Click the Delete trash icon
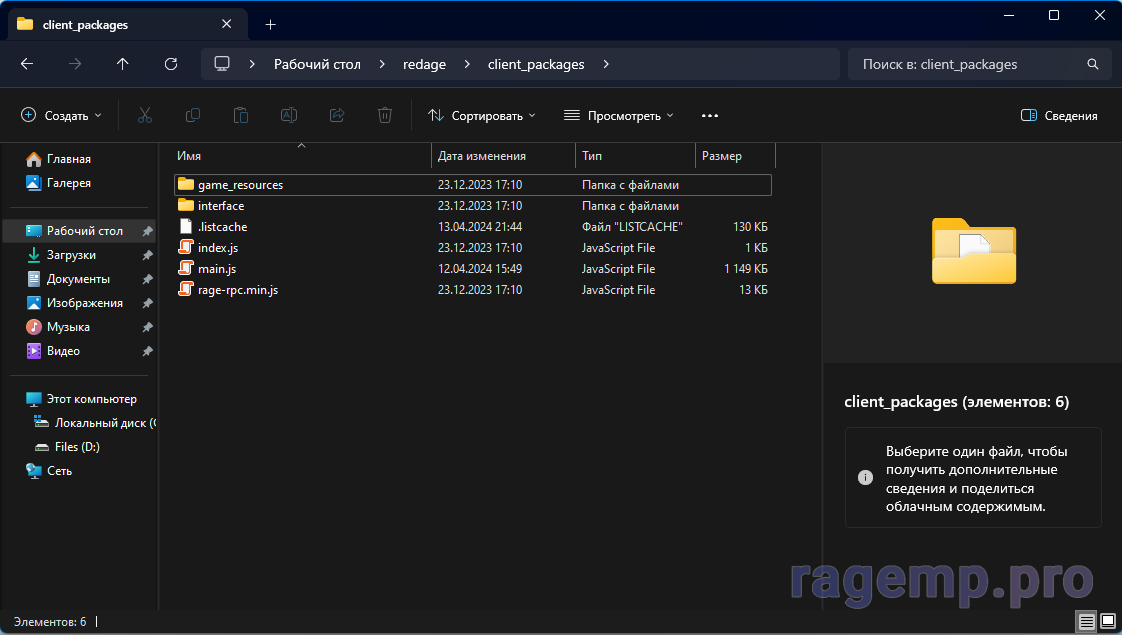The height and width of the screenshot is (635, 1122). click(x=385, y=116)
